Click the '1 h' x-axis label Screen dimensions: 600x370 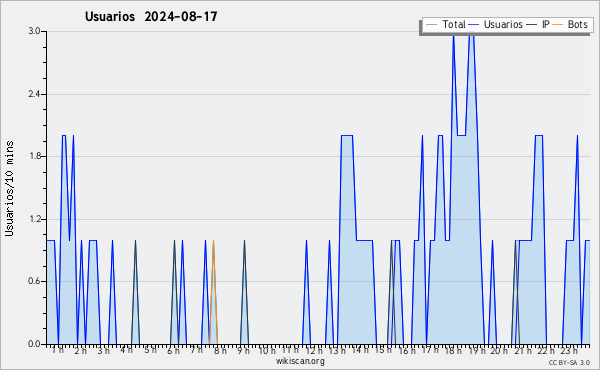[58, 350]
